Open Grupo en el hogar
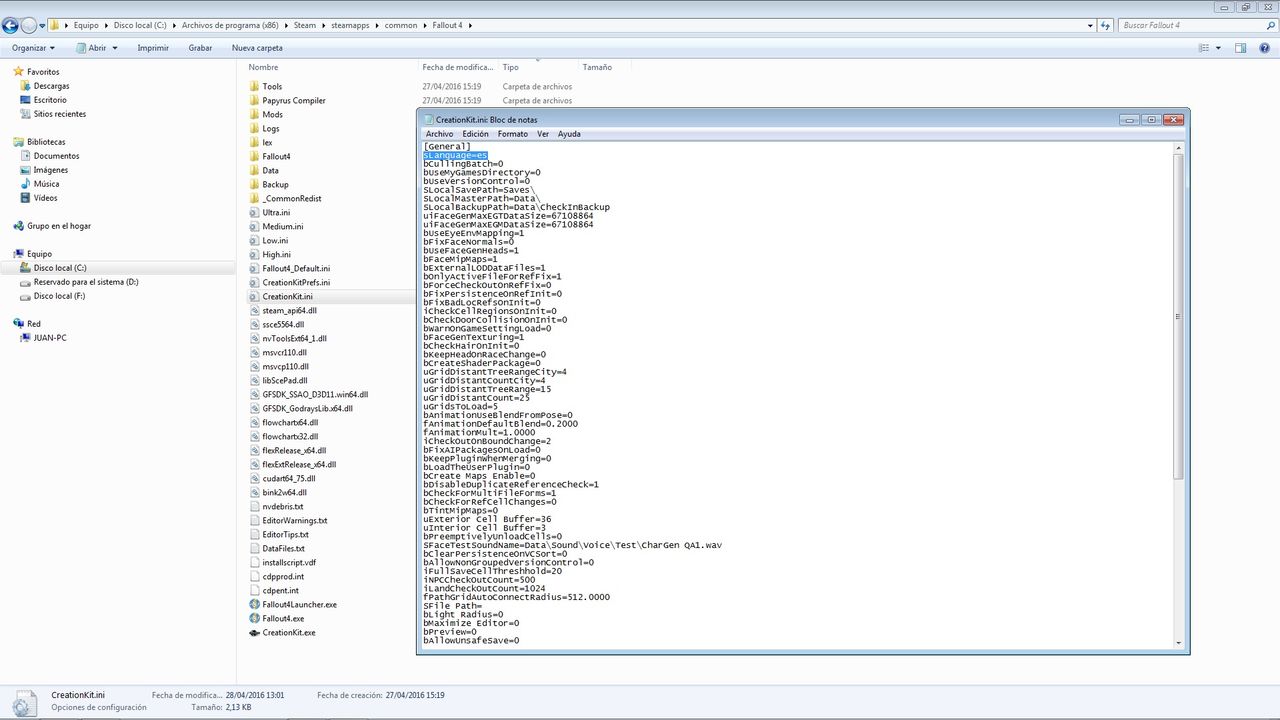Viewport: 1280px width, 720px height. [59, 226]
